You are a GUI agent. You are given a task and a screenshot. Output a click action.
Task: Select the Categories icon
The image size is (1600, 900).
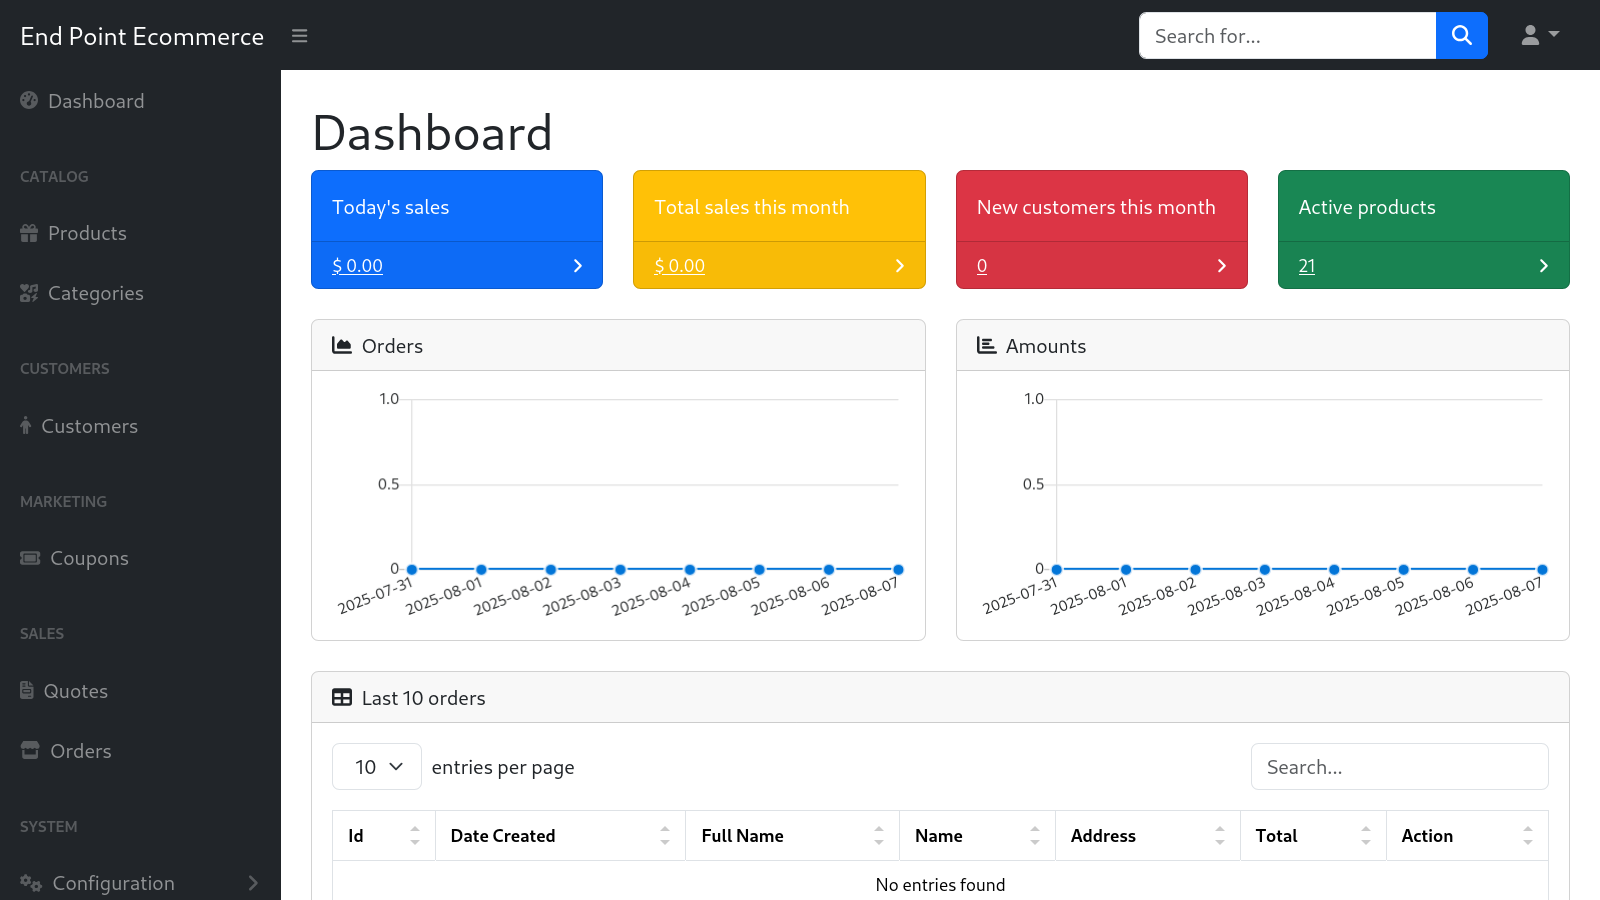tap(29, 293)
